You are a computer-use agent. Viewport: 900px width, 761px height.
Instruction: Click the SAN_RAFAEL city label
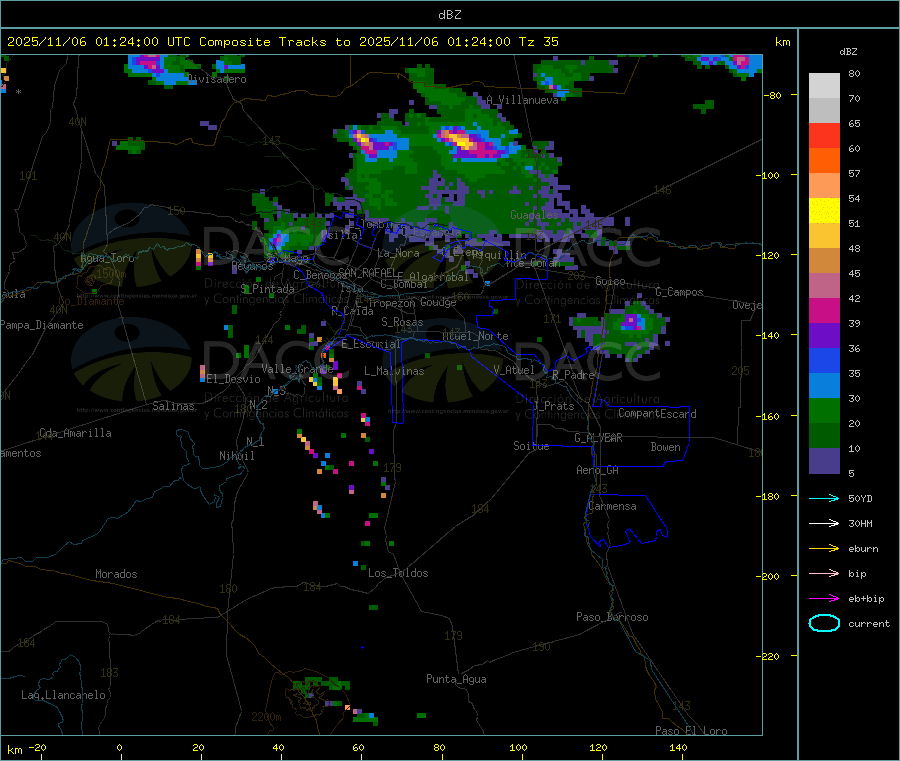point(367,272)
